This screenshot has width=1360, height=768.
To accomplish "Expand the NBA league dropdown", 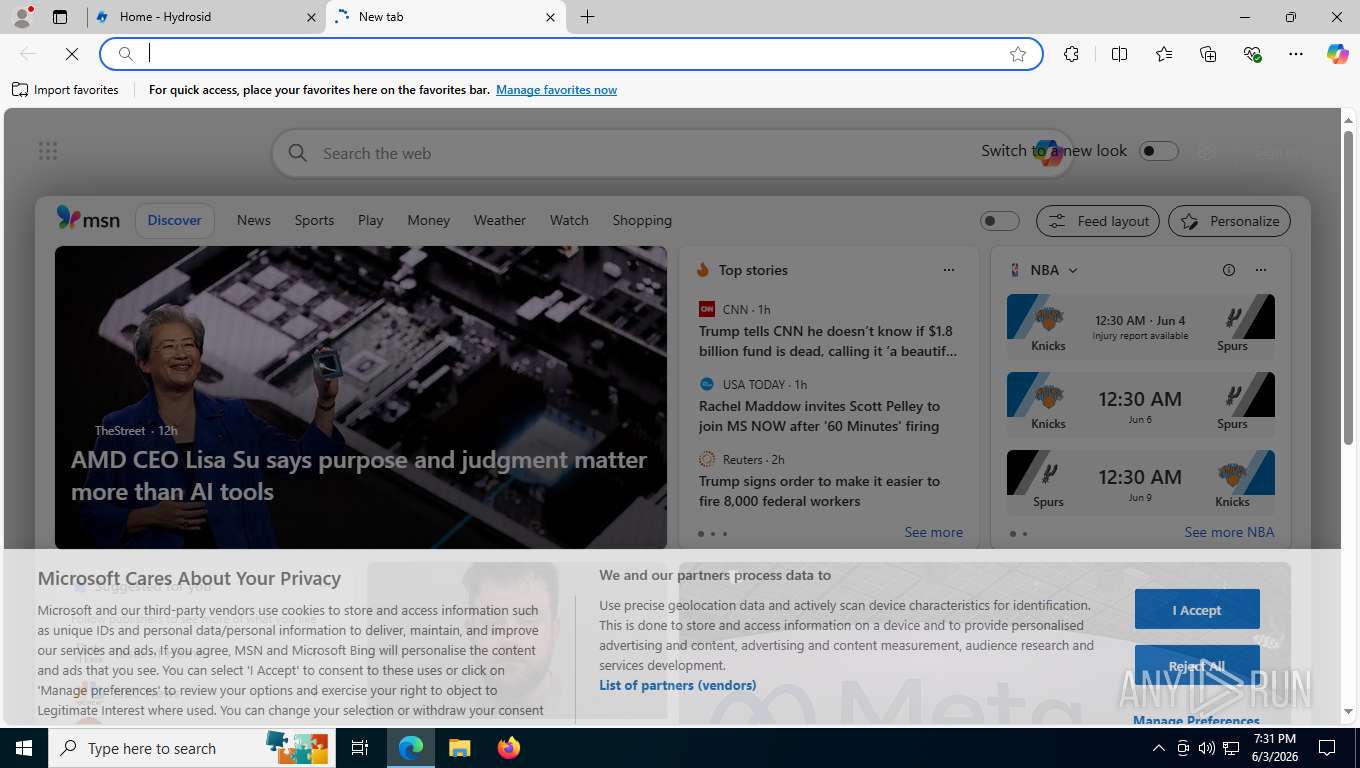I will [1073, 271].
